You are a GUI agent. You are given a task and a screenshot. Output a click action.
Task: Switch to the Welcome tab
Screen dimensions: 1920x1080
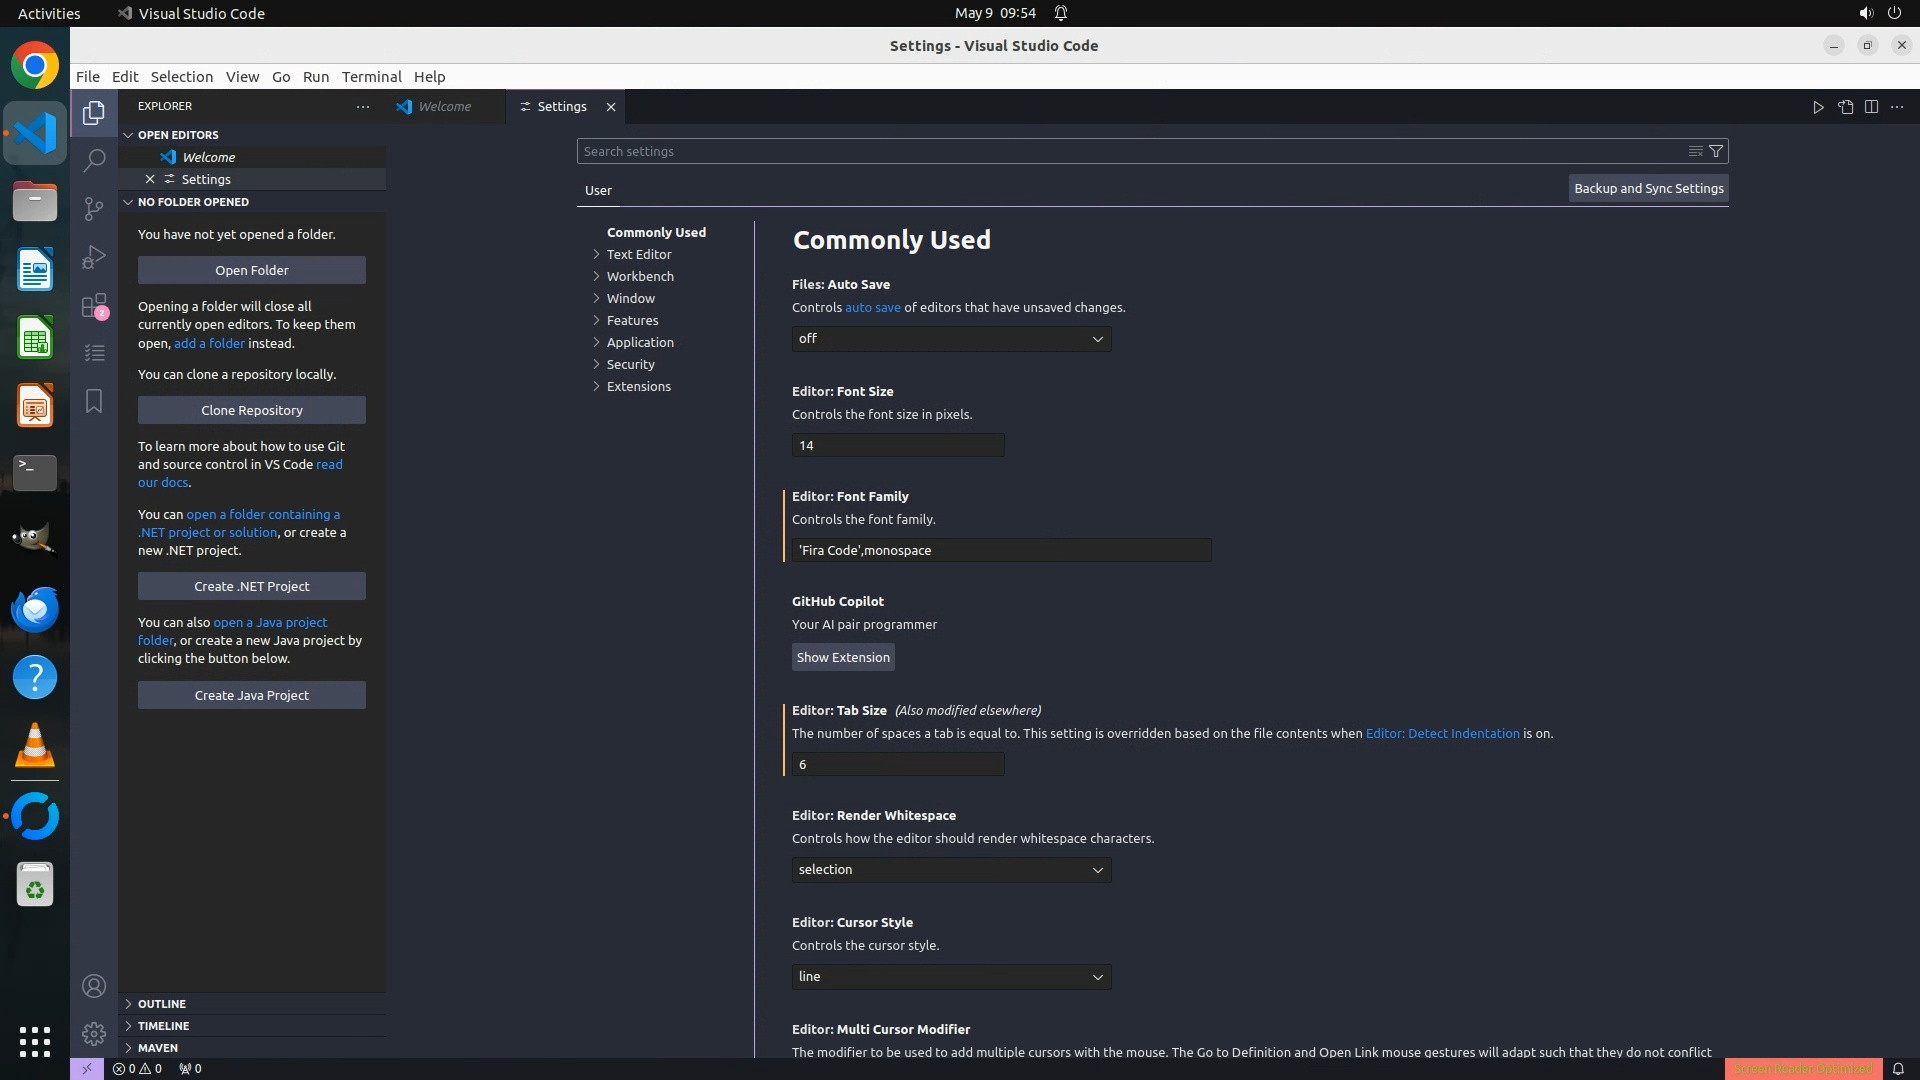click(x=444, y=107)
